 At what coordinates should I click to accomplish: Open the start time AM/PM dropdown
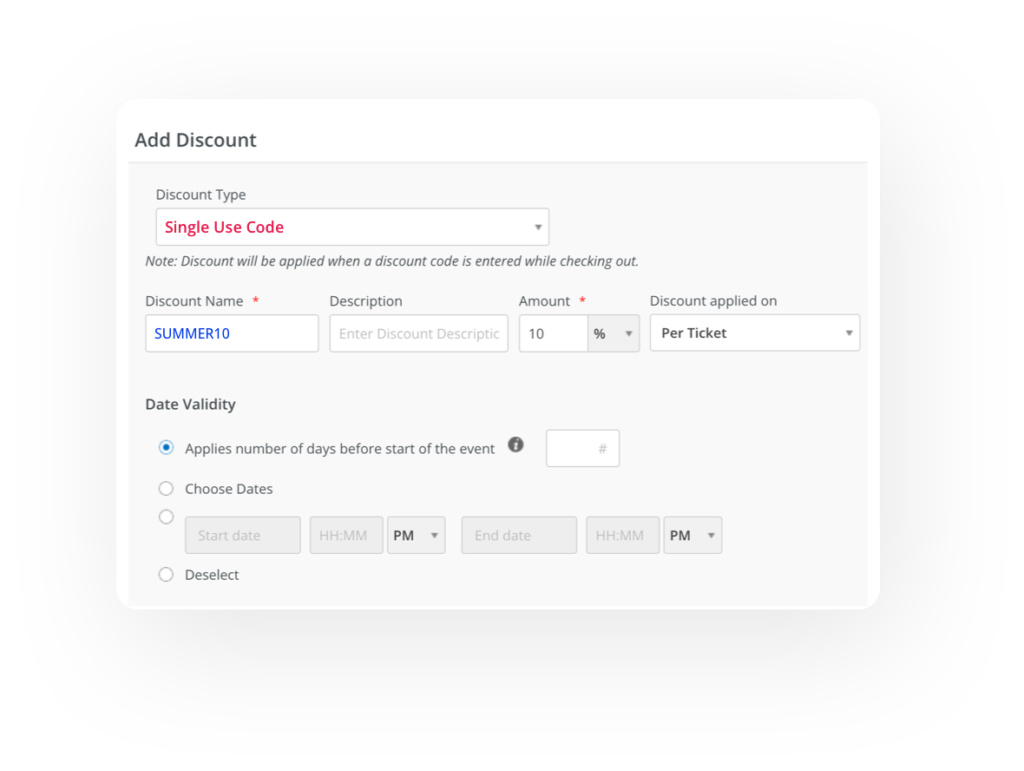416,536
